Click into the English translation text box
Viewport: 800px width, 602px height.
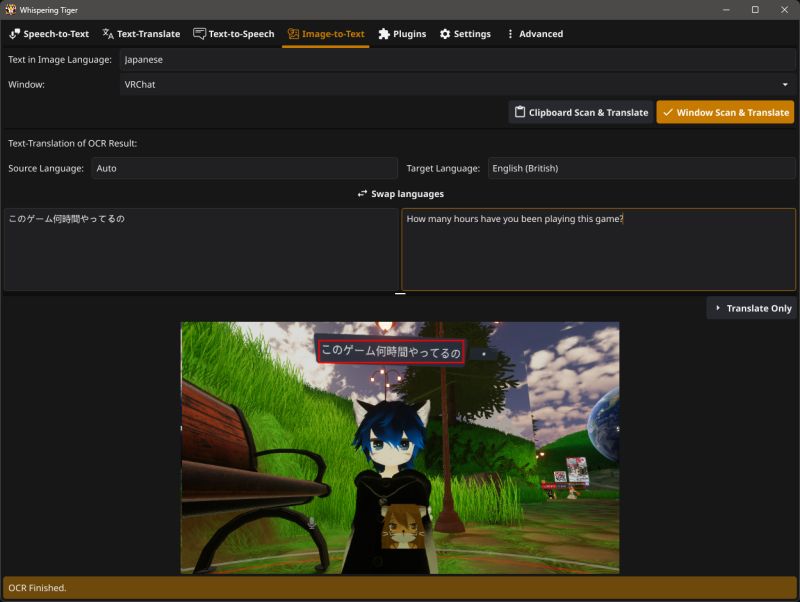[598, 249]
